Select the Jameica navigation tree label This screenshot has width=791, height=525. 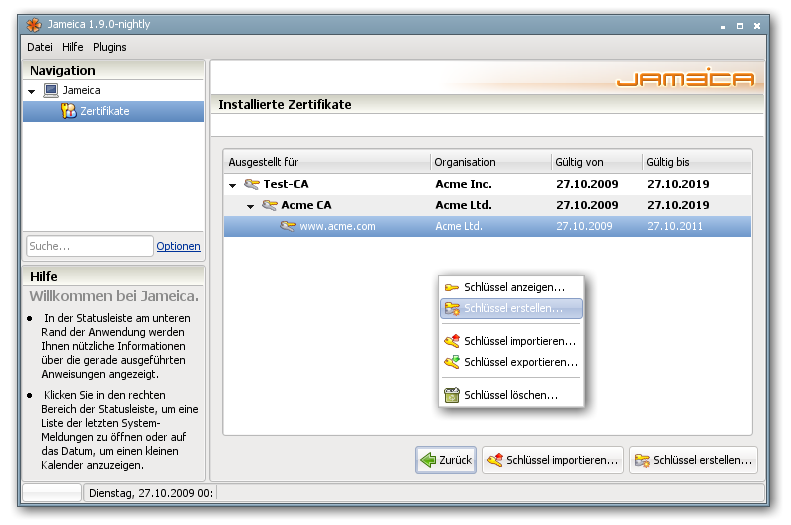(x=81, y=90)
